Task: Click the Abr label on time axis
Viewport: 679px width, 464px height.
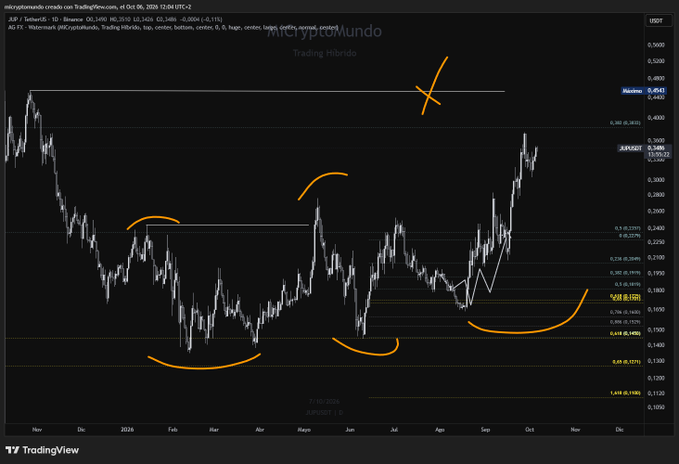Action: point(259,430)
